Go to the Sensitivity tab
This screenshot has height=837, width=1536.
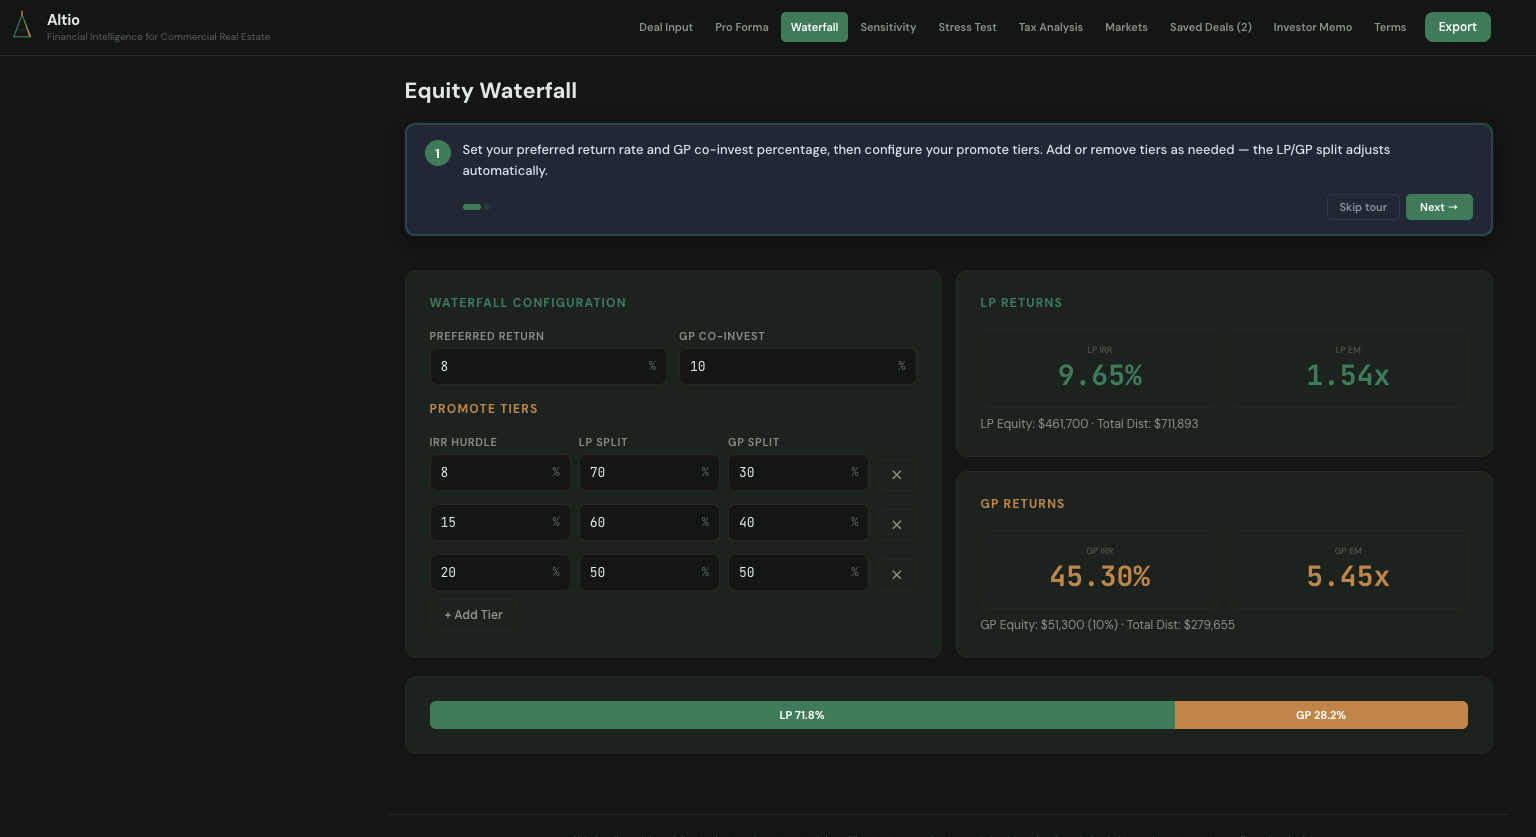[x=888, y=27]
